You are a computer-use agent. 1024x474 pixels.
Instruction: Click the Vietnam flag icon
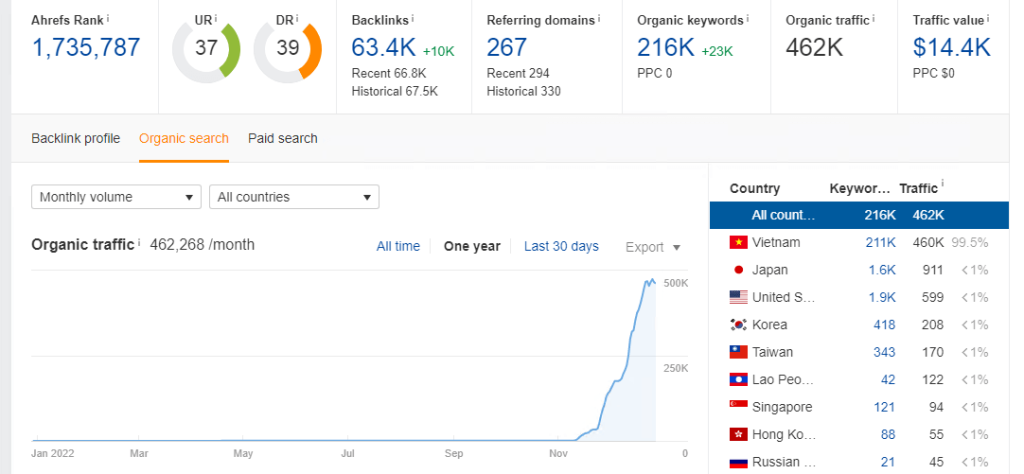[x=738, y=242]
